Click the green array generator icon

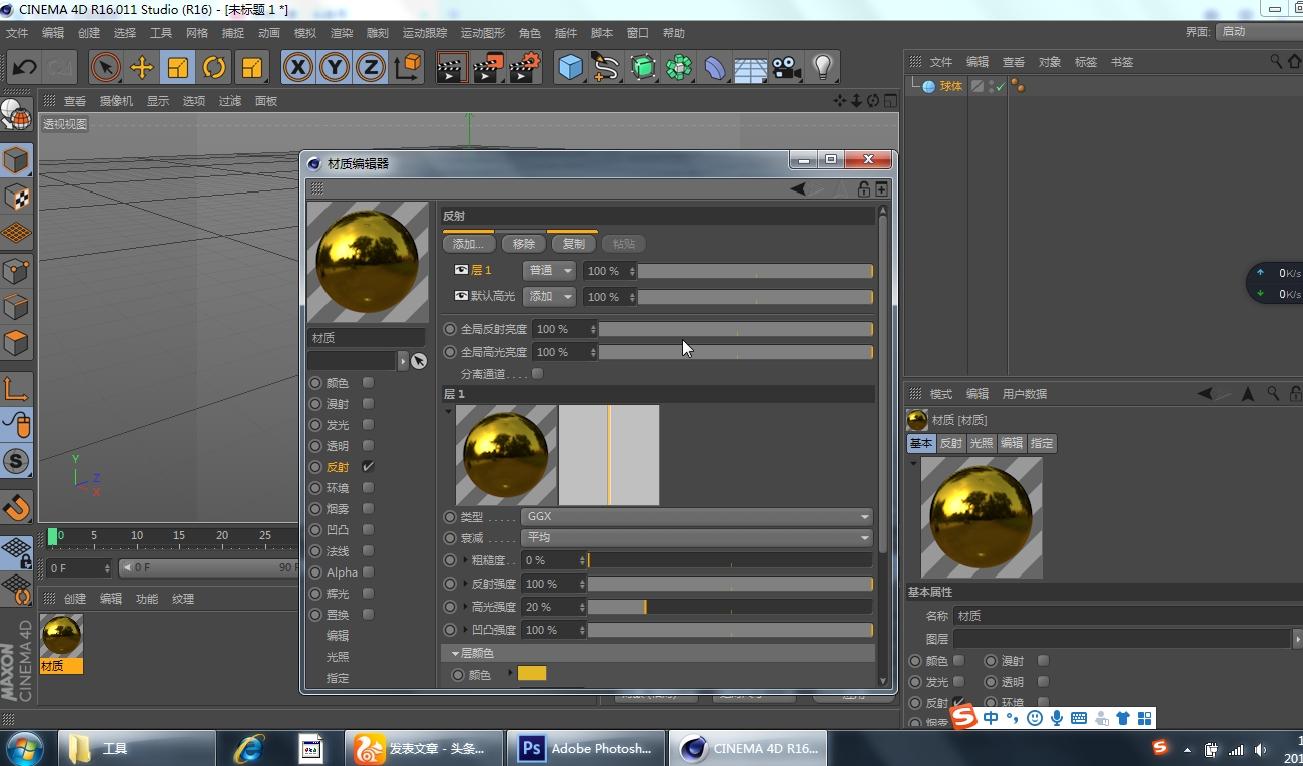(643, 68)
